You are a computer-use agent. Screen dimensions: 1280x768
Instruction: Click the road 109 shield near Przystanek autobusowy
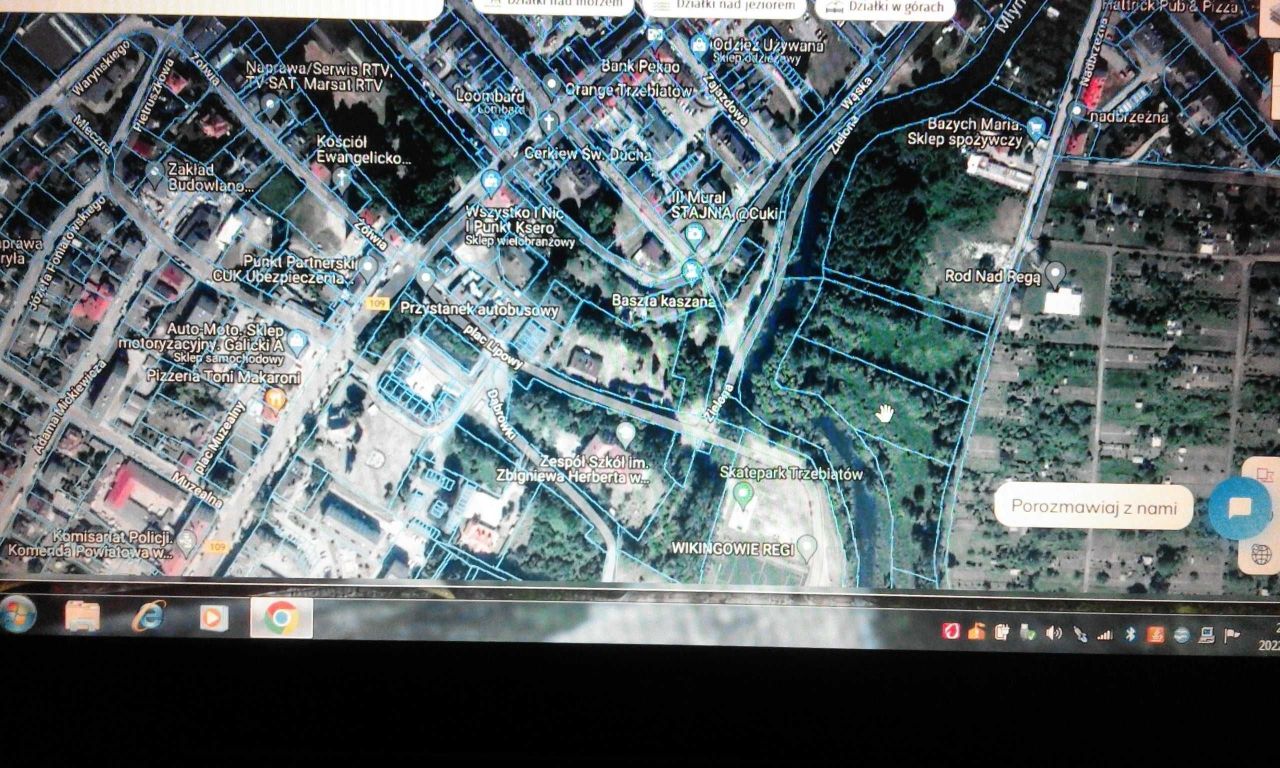(x=376, y=302)
